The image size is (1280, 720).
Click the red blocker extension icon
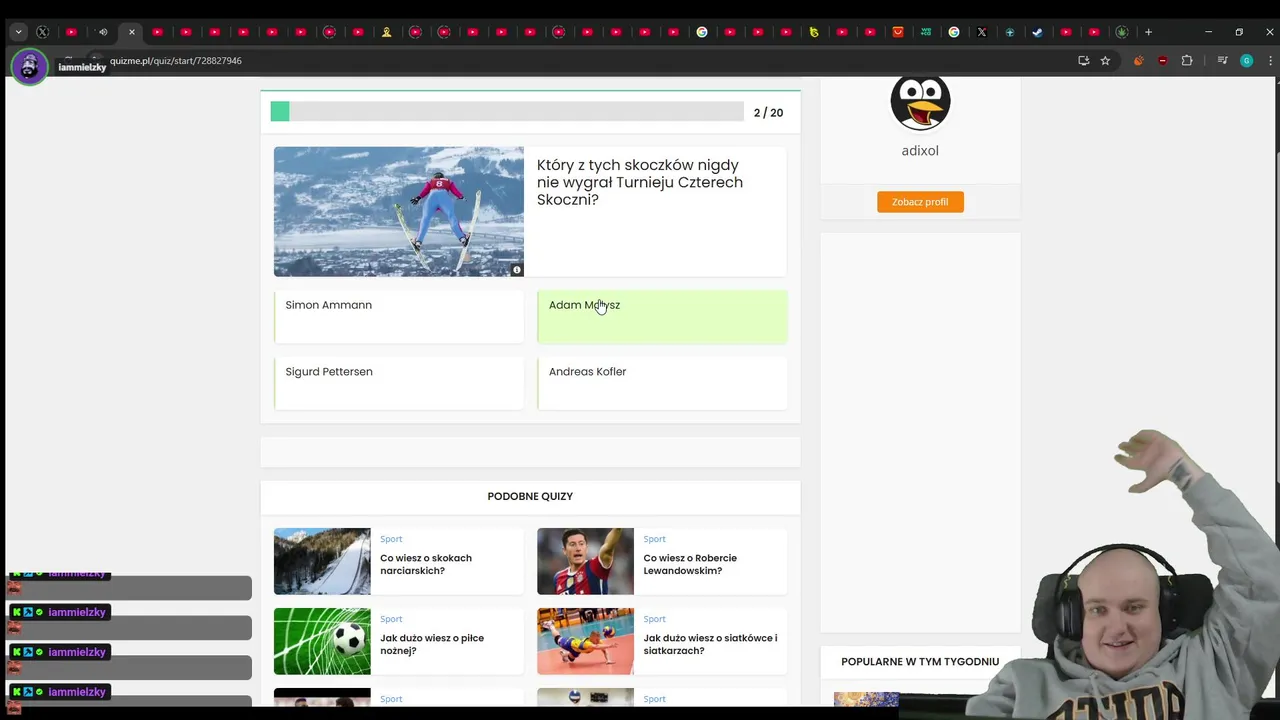1162,61
